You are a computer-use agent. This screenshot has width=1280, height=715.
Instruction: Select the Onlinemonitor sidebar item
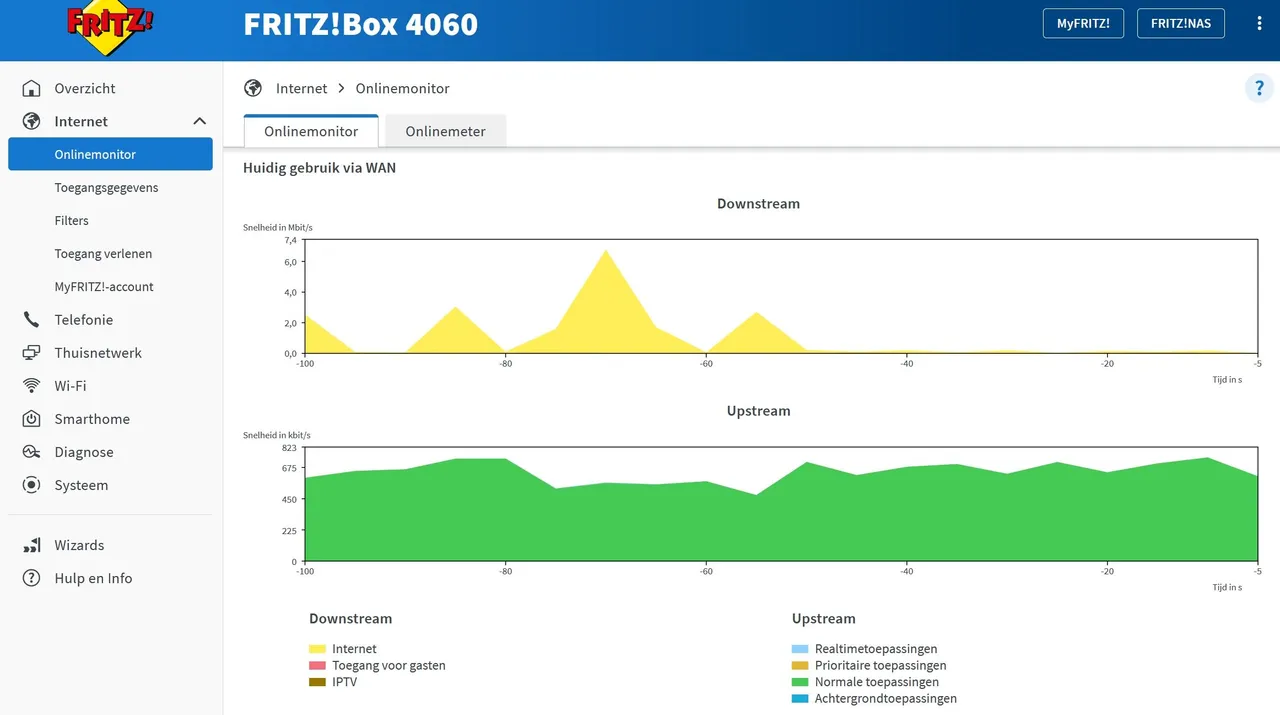(110, 154)
